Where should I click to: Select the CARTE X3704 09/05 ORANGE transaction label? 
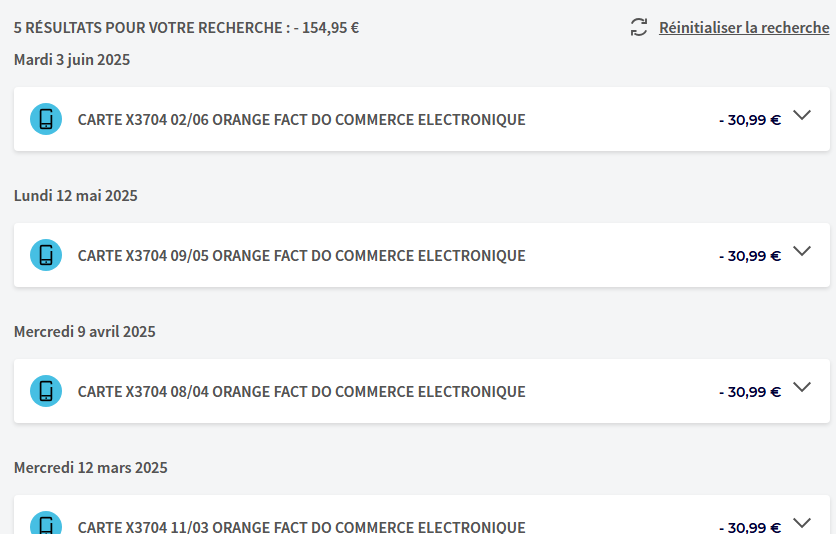(x=301, y=256)
